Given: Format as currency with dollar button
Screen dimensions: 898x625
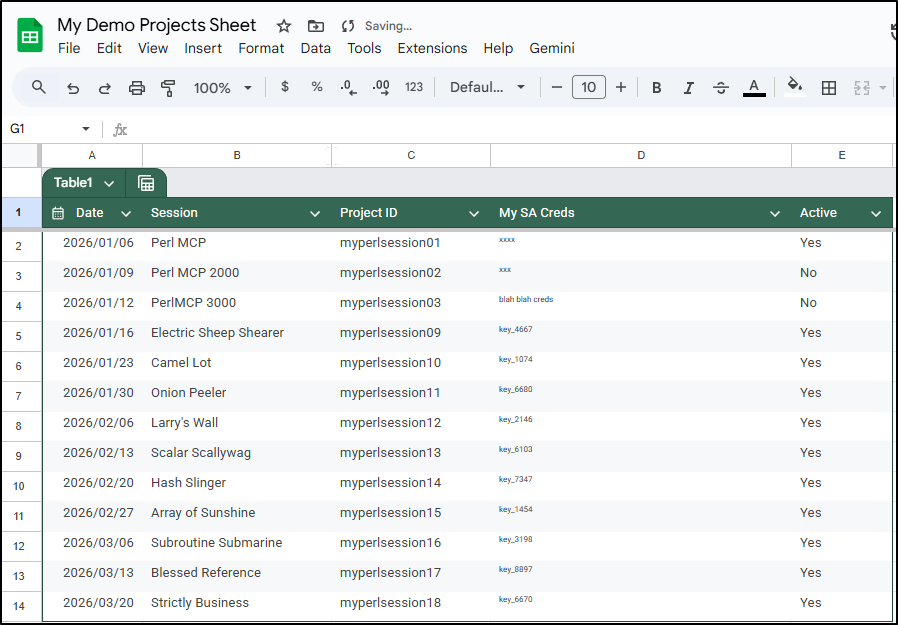Looking at the screenshot, I should click(285, 87).
